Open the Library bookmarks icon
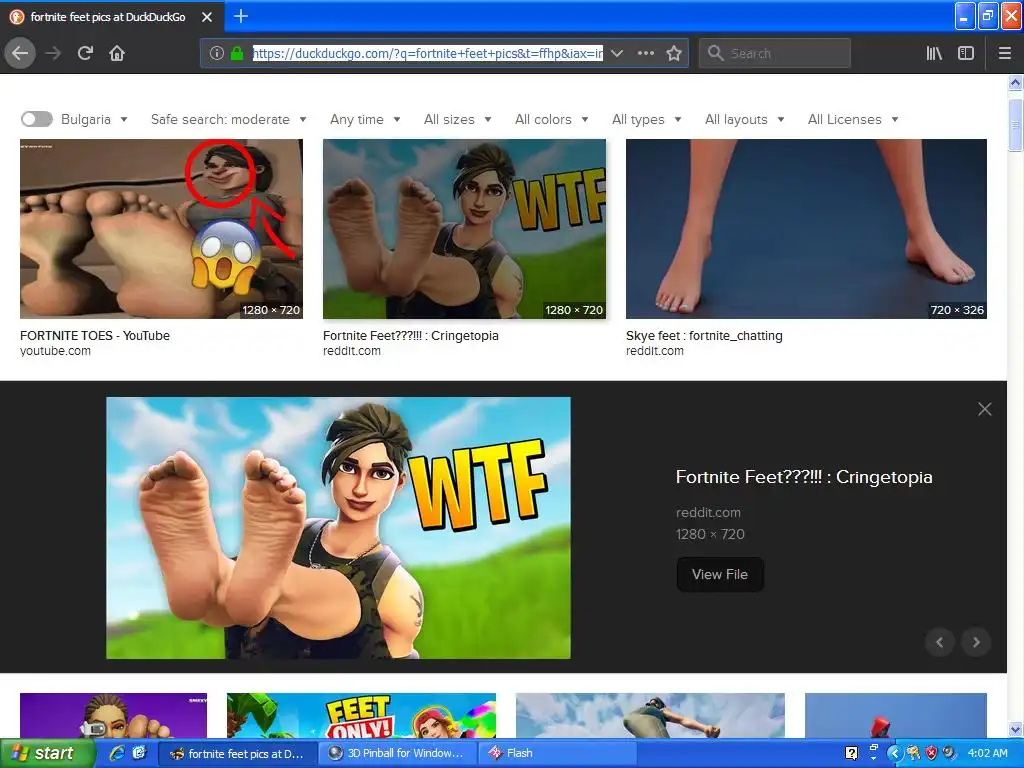 (x=934, y=53)
